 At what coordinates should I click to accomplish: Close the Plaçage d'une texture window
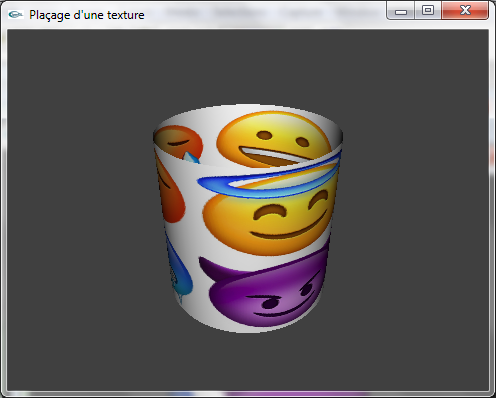[x=465, y=11]
